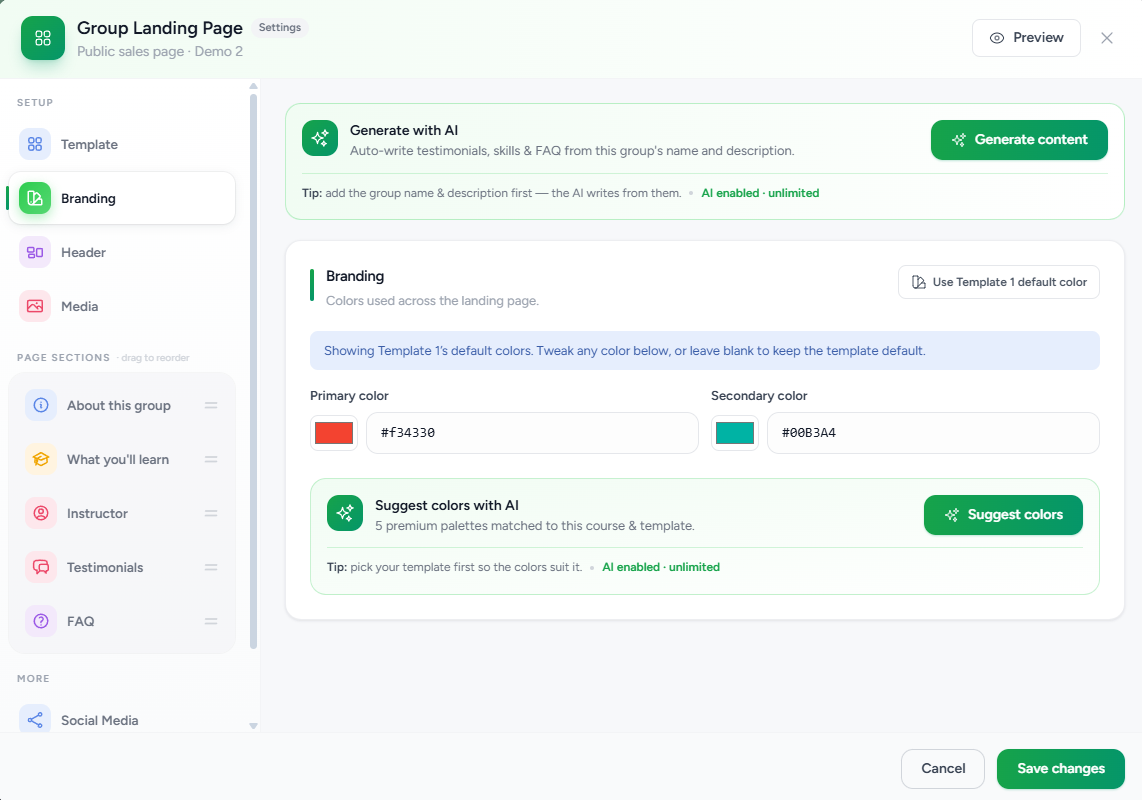Click the primary color hex input #f34330
The image size is (1142, 800).
532,433
